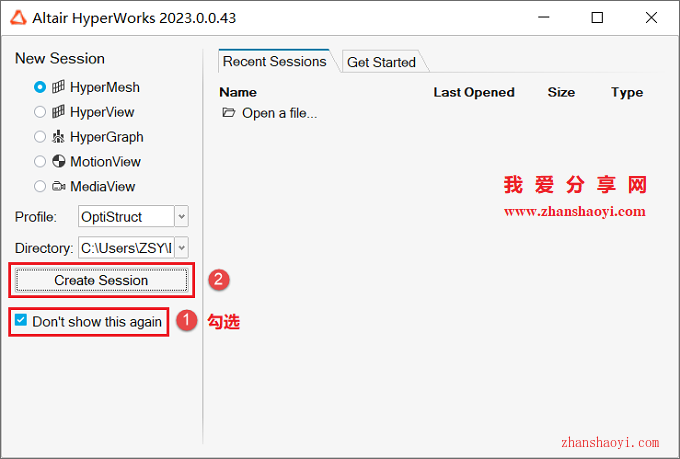
Task: Sort by the Name column header
Action: point(238,92)
